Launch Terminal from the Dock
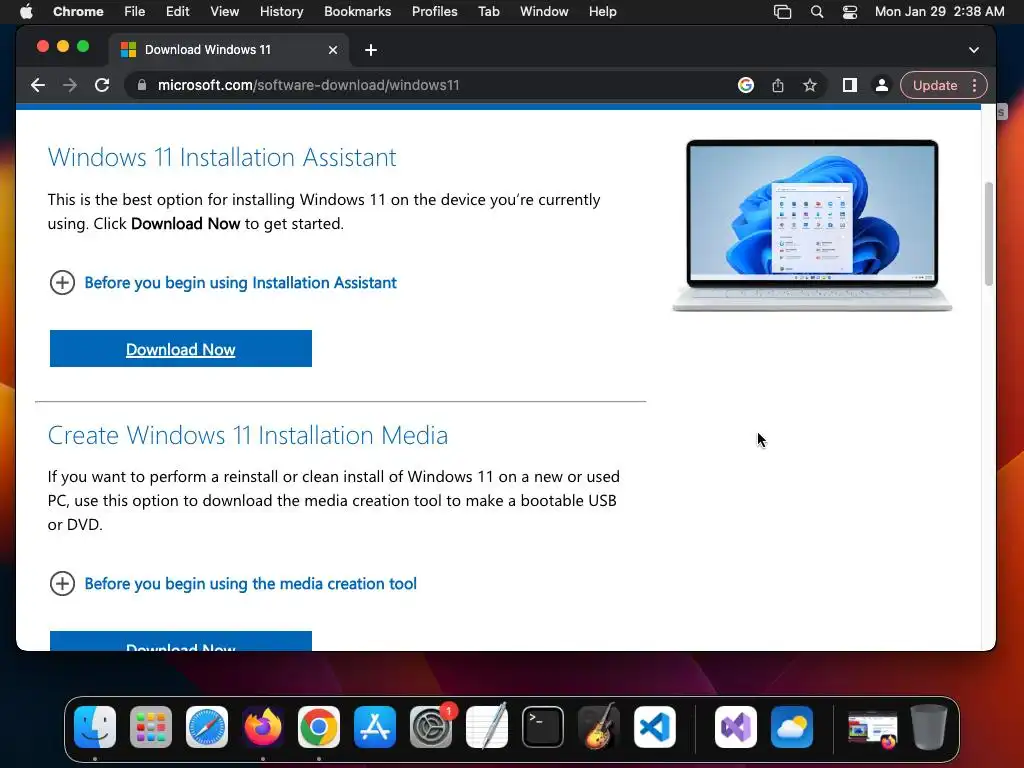The height and width of the screenshot is (768, 1024). tap(543, 727)
